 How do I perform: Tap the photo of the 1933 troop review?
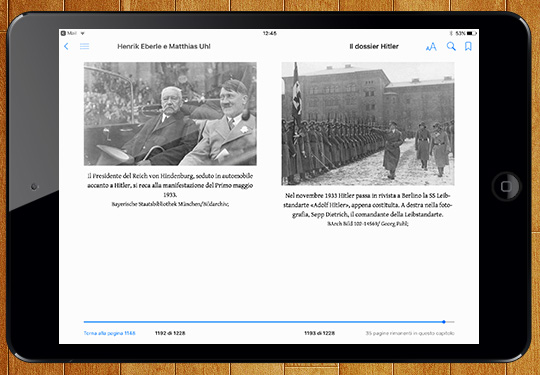[x=368, y=124]
